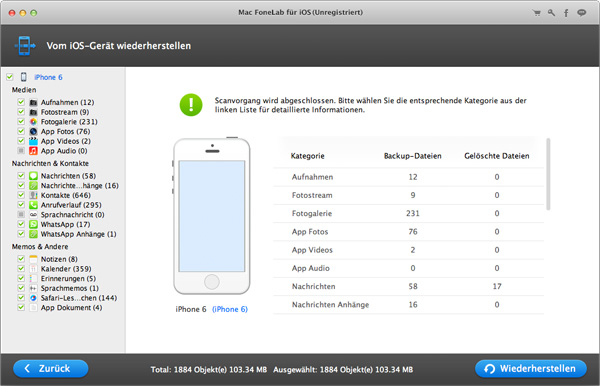
Task: Toggle the Fotostream (9) checkbox
Action: (21, 112)
